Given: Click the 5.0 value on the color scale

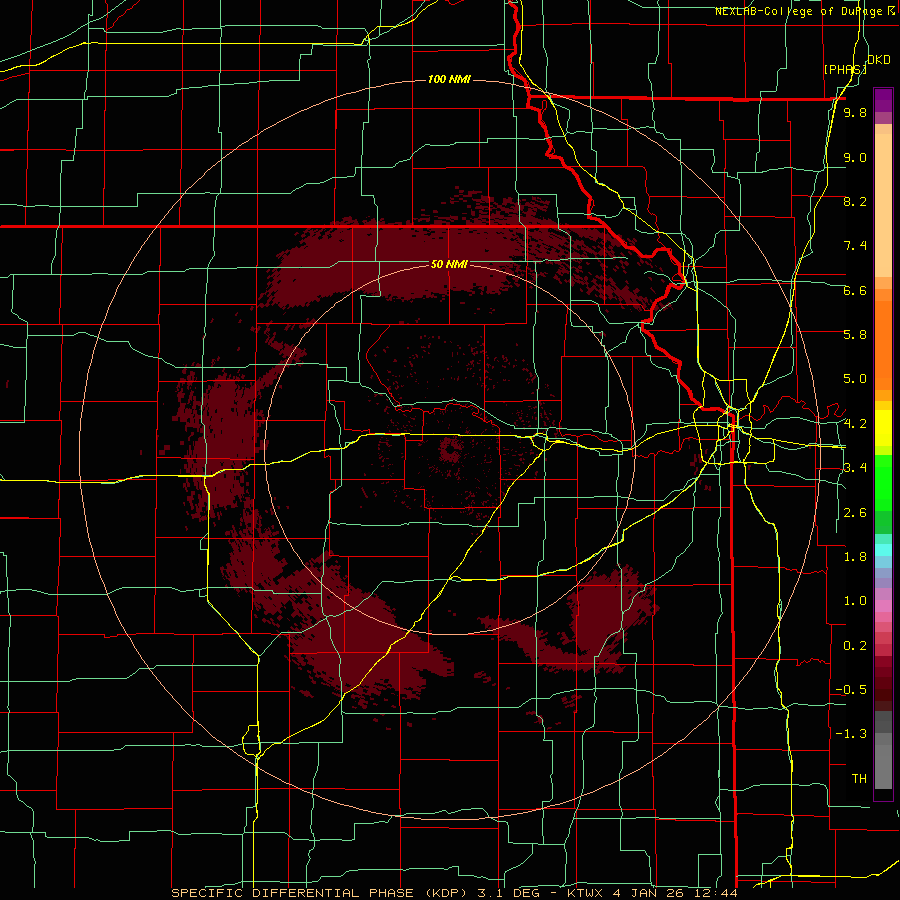Looking at the screenshot, I should point(855,379).
